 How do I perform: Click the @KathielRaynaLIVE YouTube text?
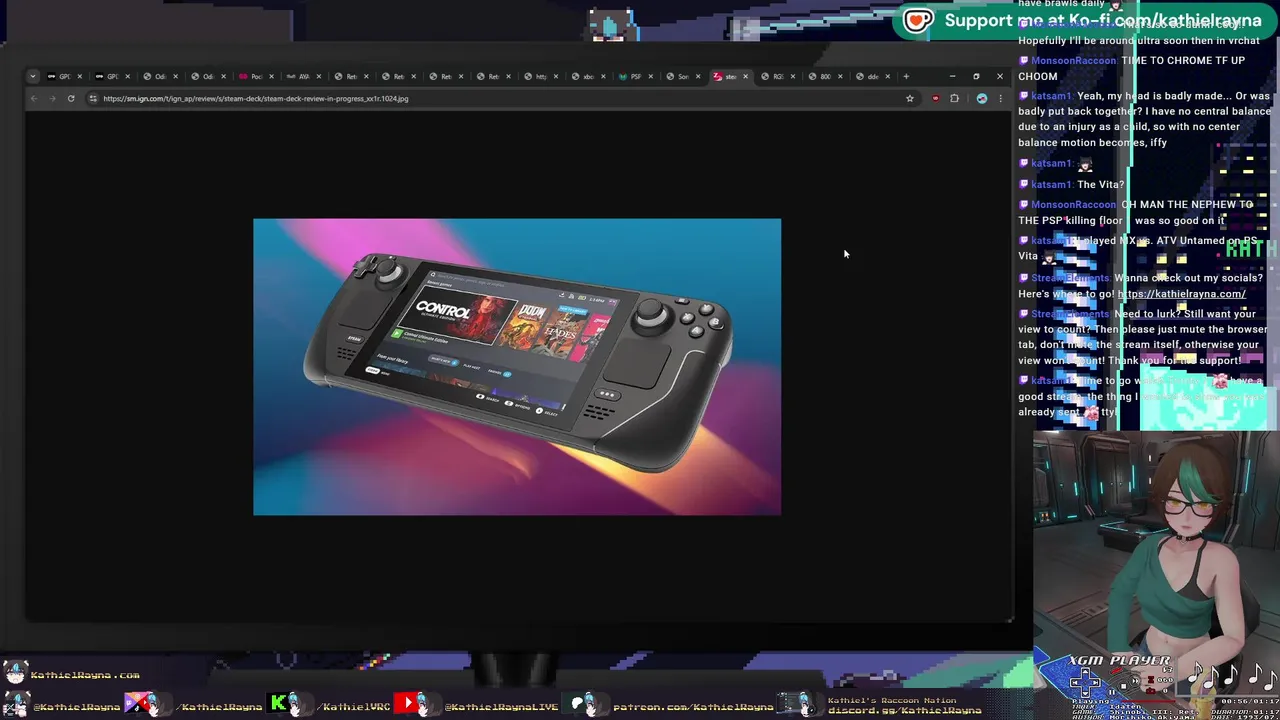coord(501,707)
